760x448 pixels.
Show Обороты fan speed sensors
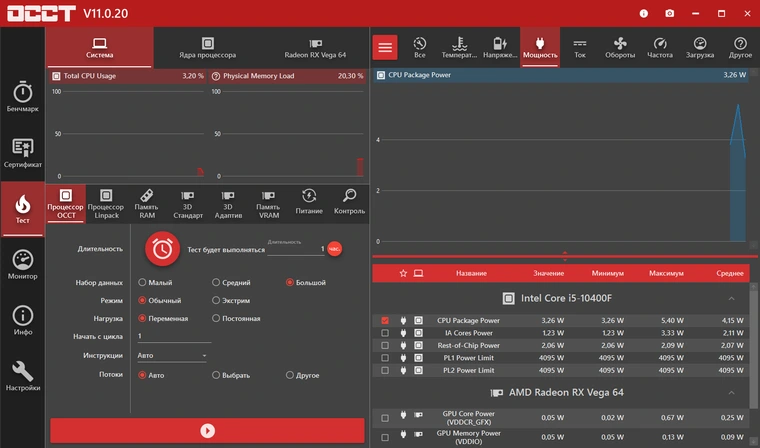pyautogui.click(x=620, y=48)
